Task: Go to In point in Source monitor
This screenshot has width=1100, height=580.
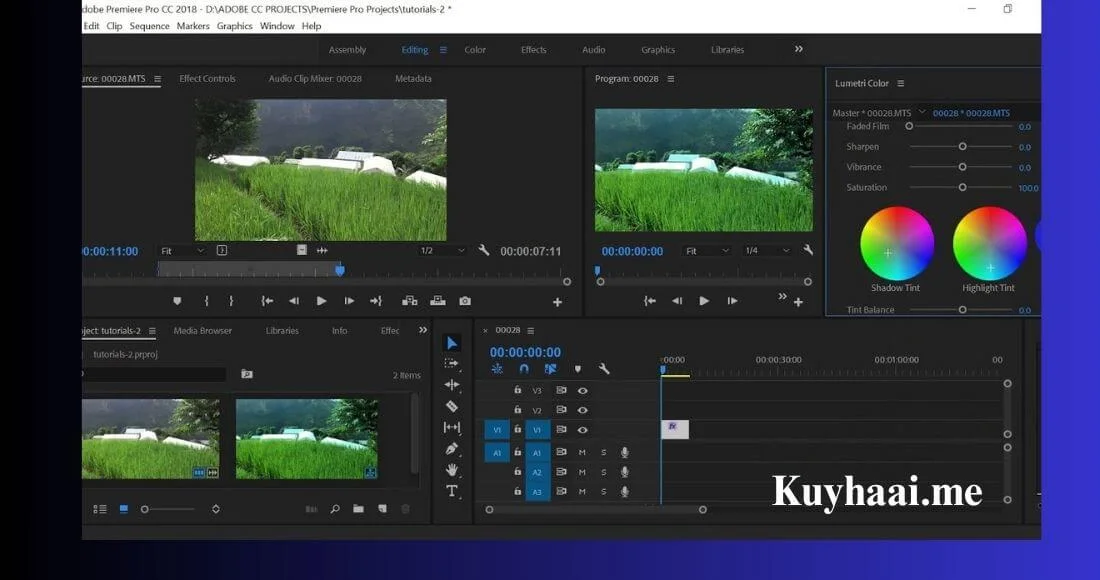Action: [267, 301]
